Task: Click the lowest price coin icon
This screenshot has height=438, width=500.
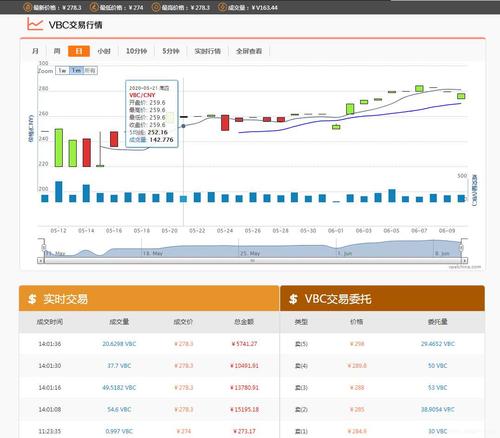Action: point(95,7)
